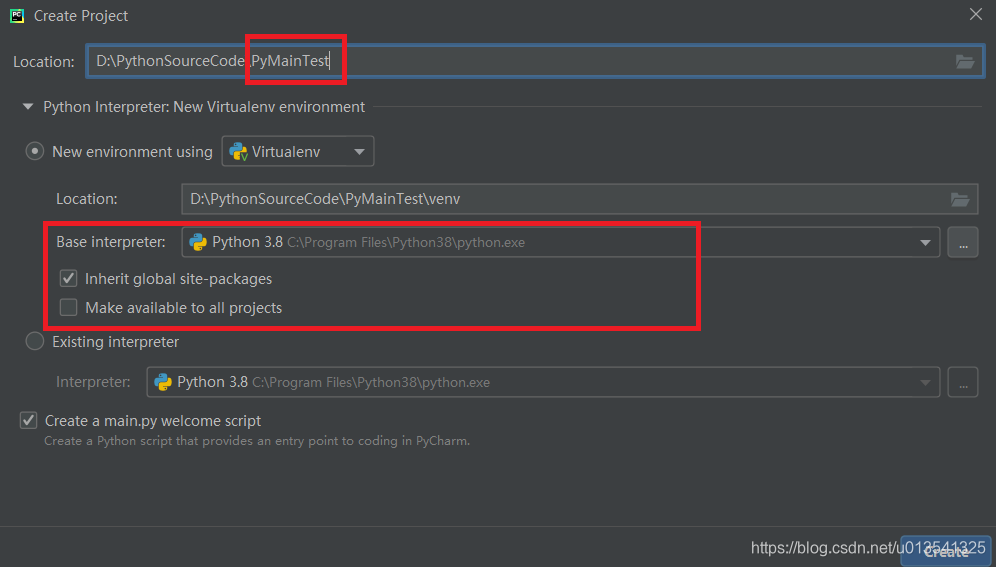Click the Python Interpreter section heading text
The width and height of the screenshot is (996, 567).
[204, 107]
